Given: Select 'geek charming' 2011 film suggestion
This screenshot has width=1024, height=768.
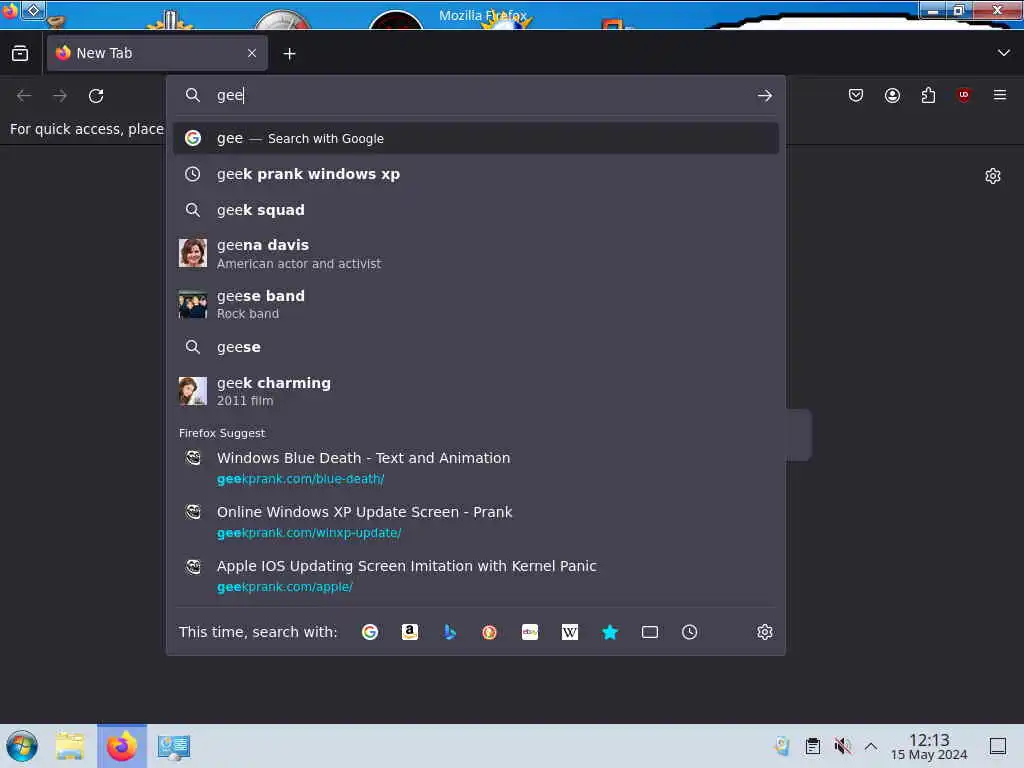Looking at the screenshot, I should coord(475,391).
